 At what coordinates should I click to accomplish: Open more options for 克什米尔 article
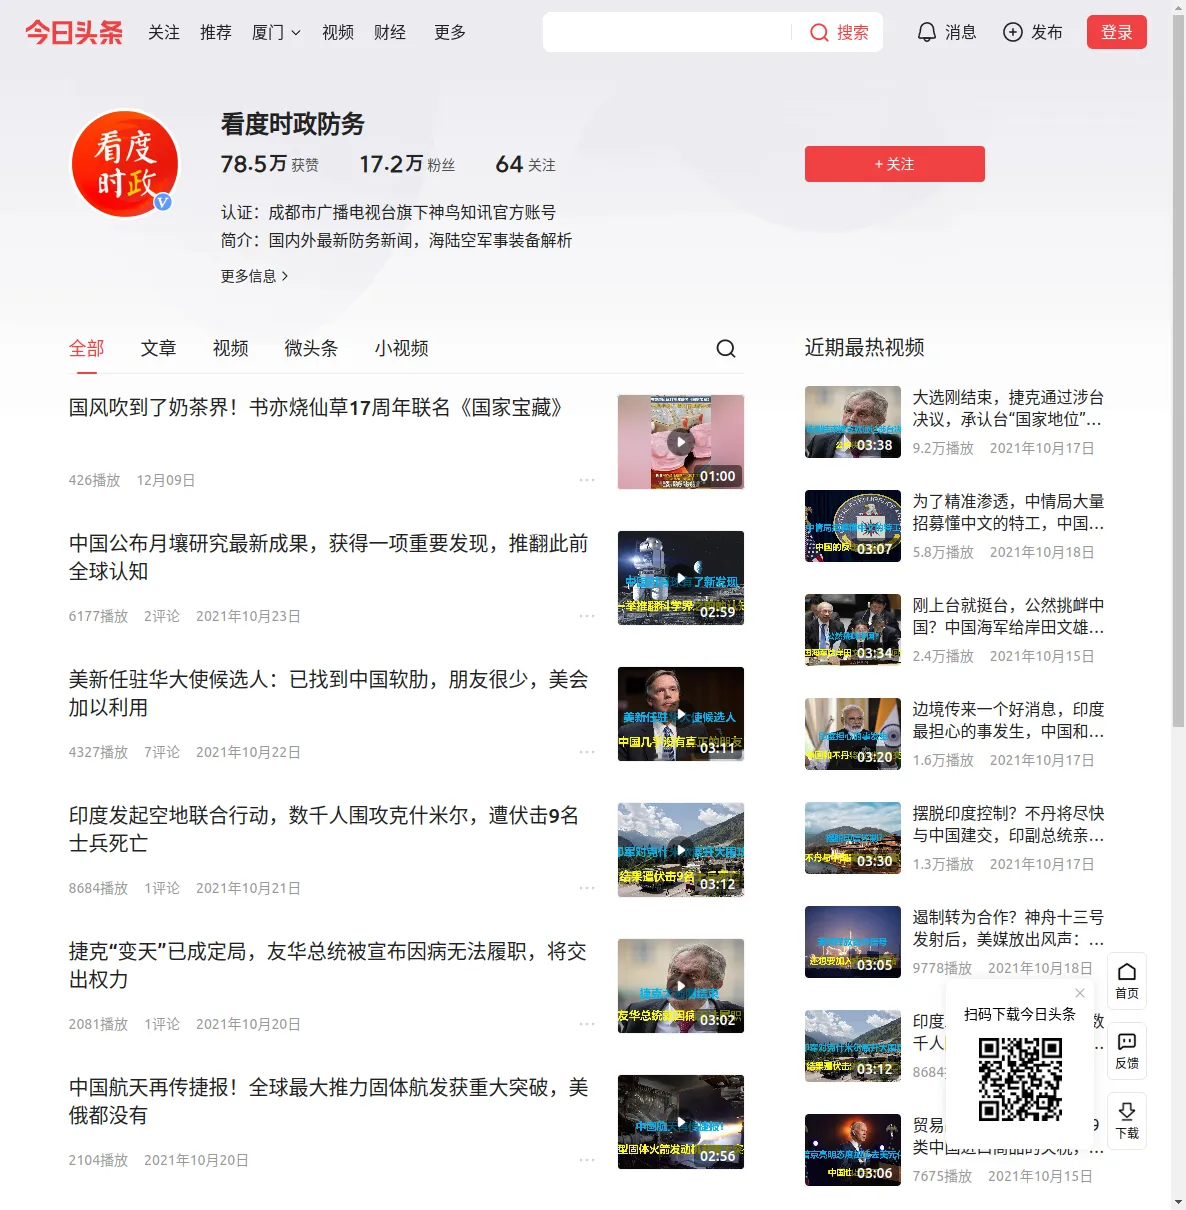tap(587, 888)
